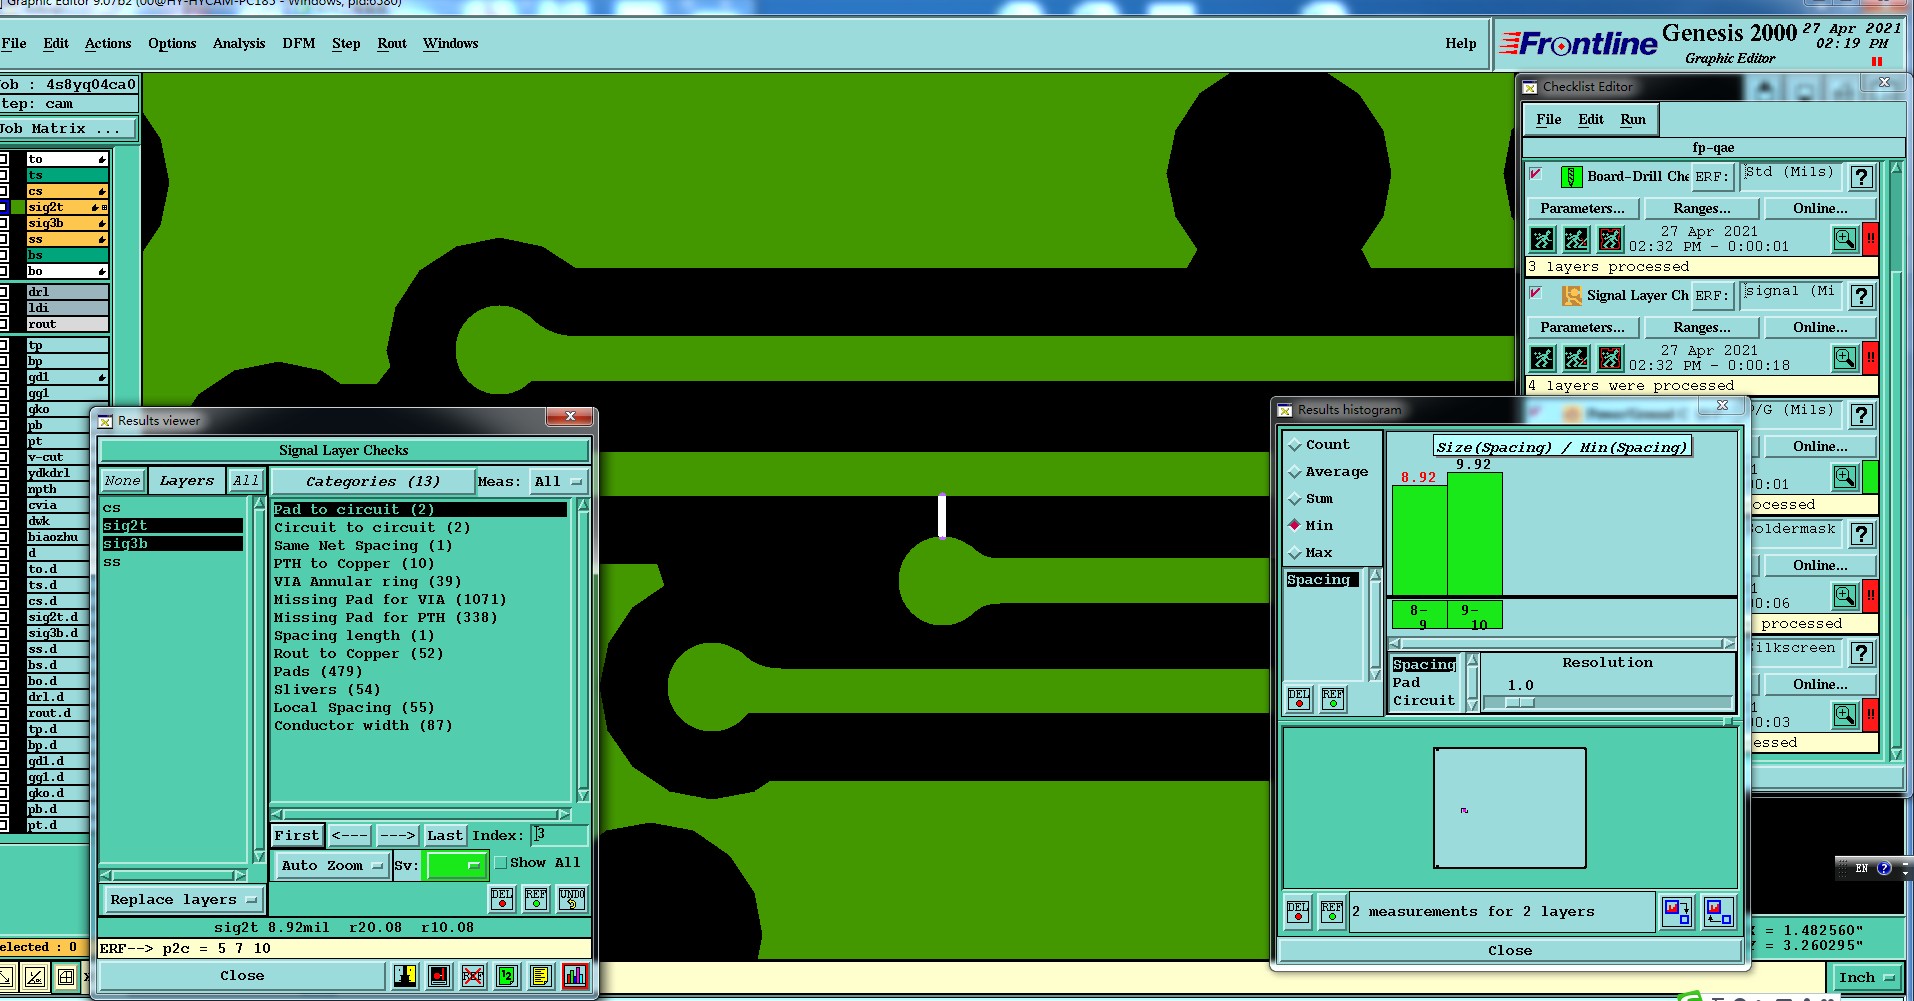Click the crossed-out REF icon

pos(473,975)
